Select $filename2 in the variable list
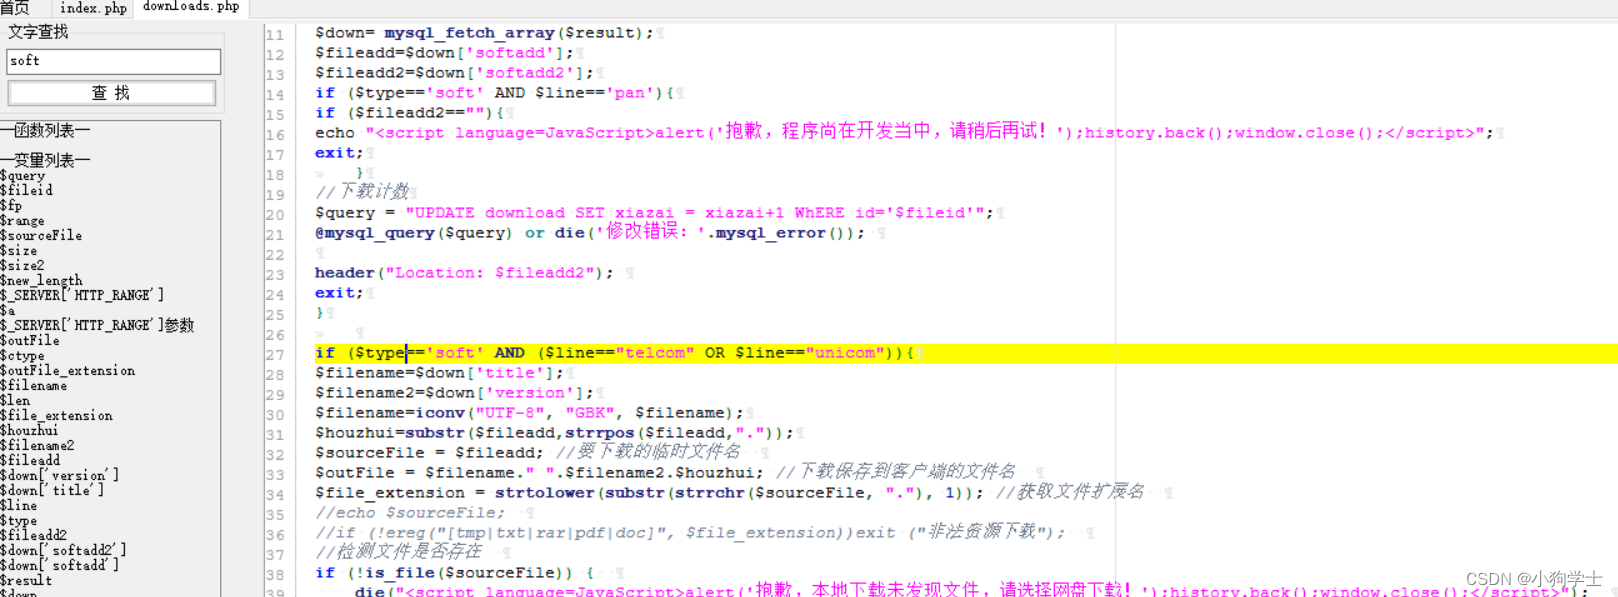Screen dimensions: 1618x597 38,445
